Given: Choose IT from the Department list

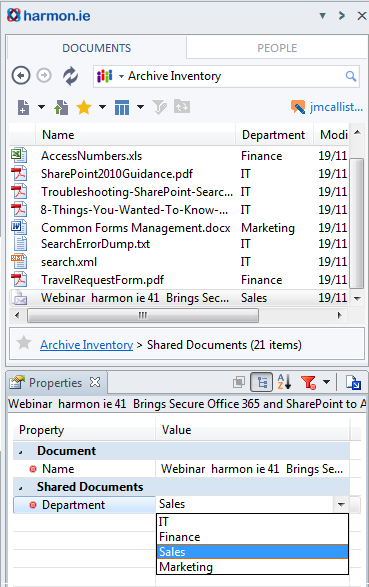Looking at the screenshot, I should click(252, 521).
